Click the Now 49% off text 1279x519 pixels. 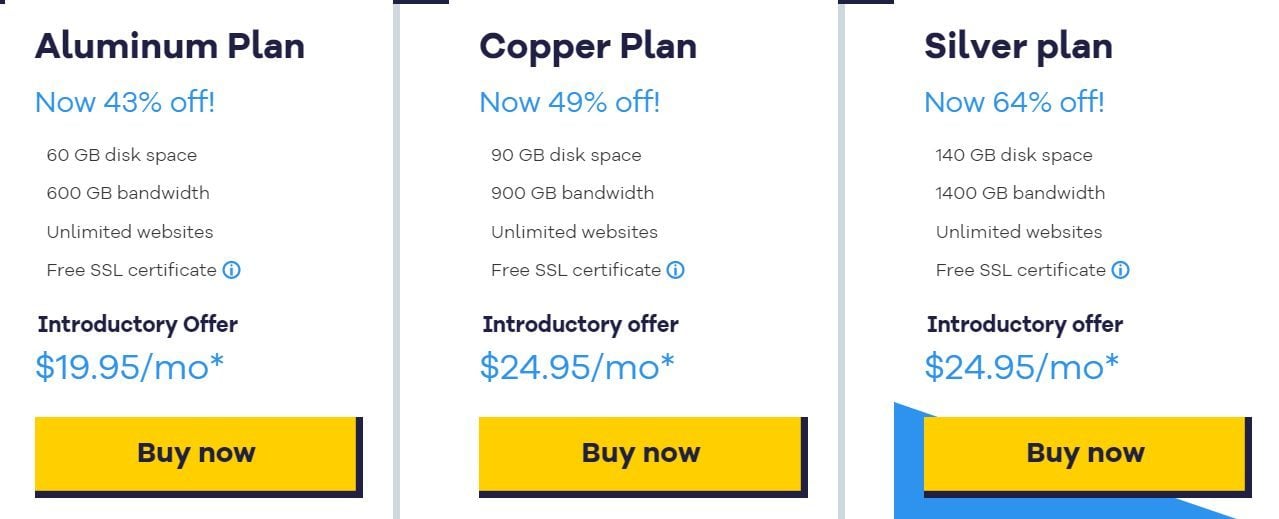pos(570,102)
